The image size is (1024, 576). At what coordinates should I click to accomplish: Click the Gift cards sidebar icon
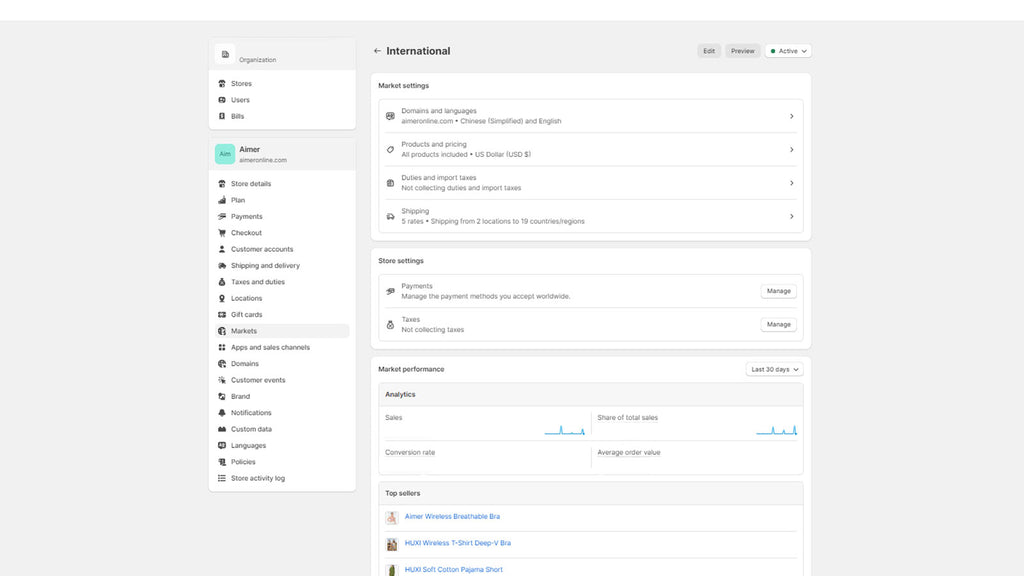pos(222,315)
